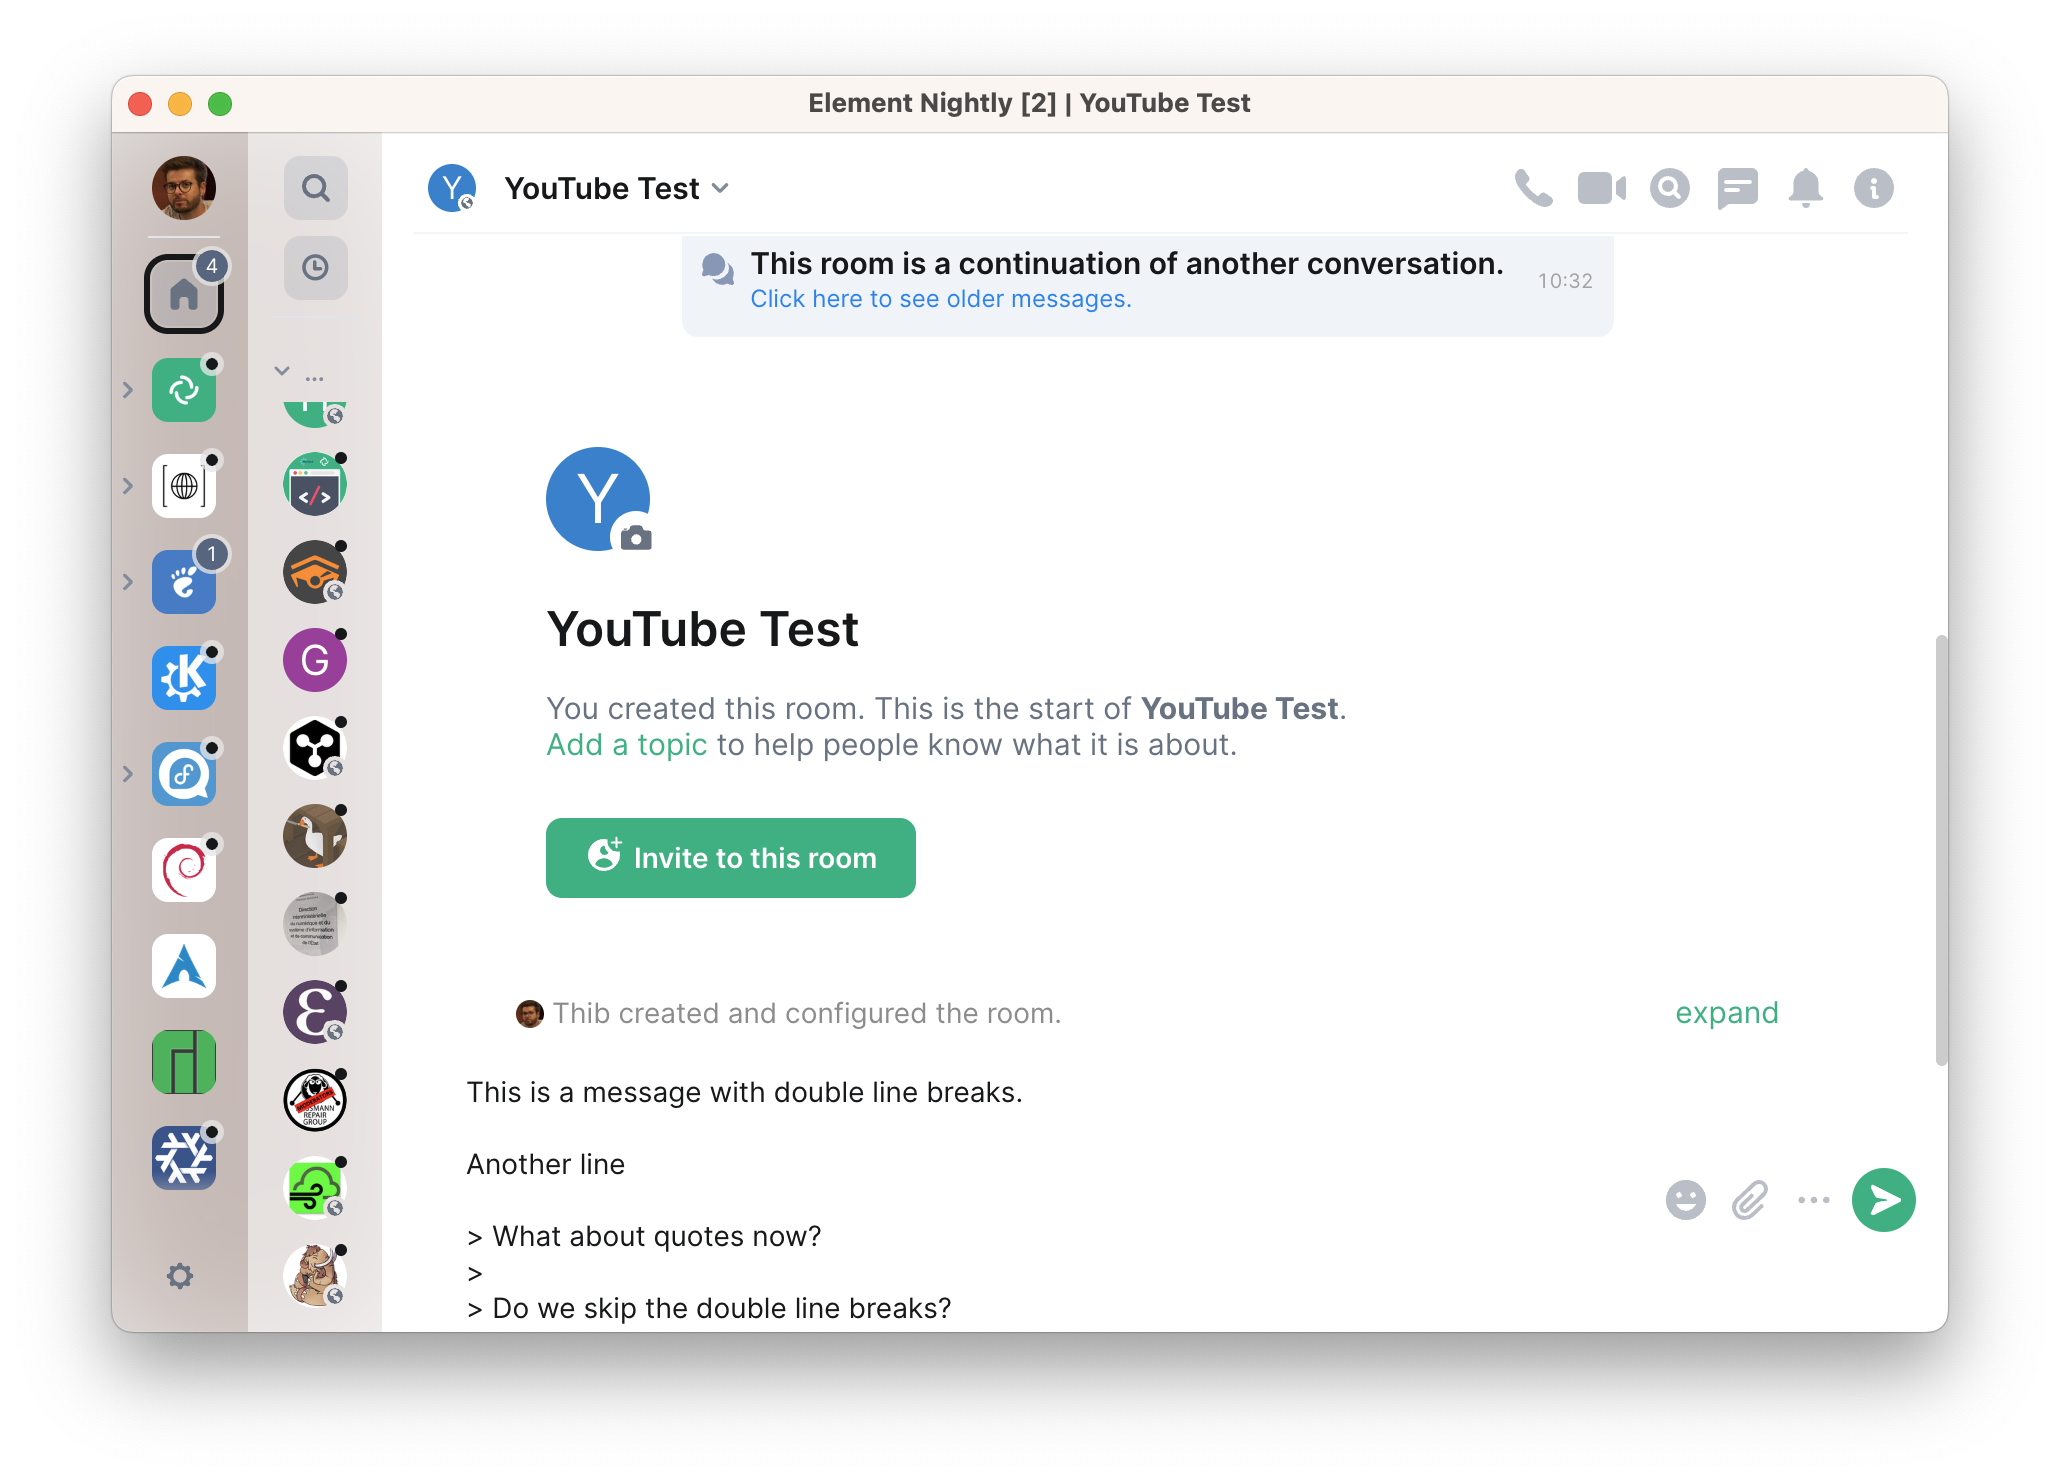Collapse the room list section chevron
The width and height of the screenshot is (2060, 1480).
tap(282, 371)
